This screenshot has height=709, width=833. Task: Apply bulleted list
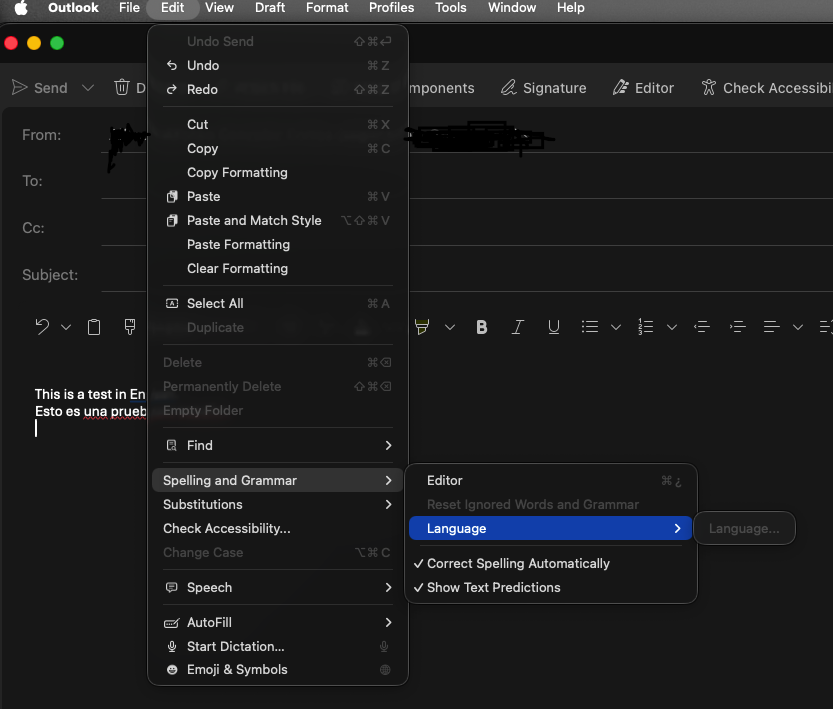coord(590,327)
